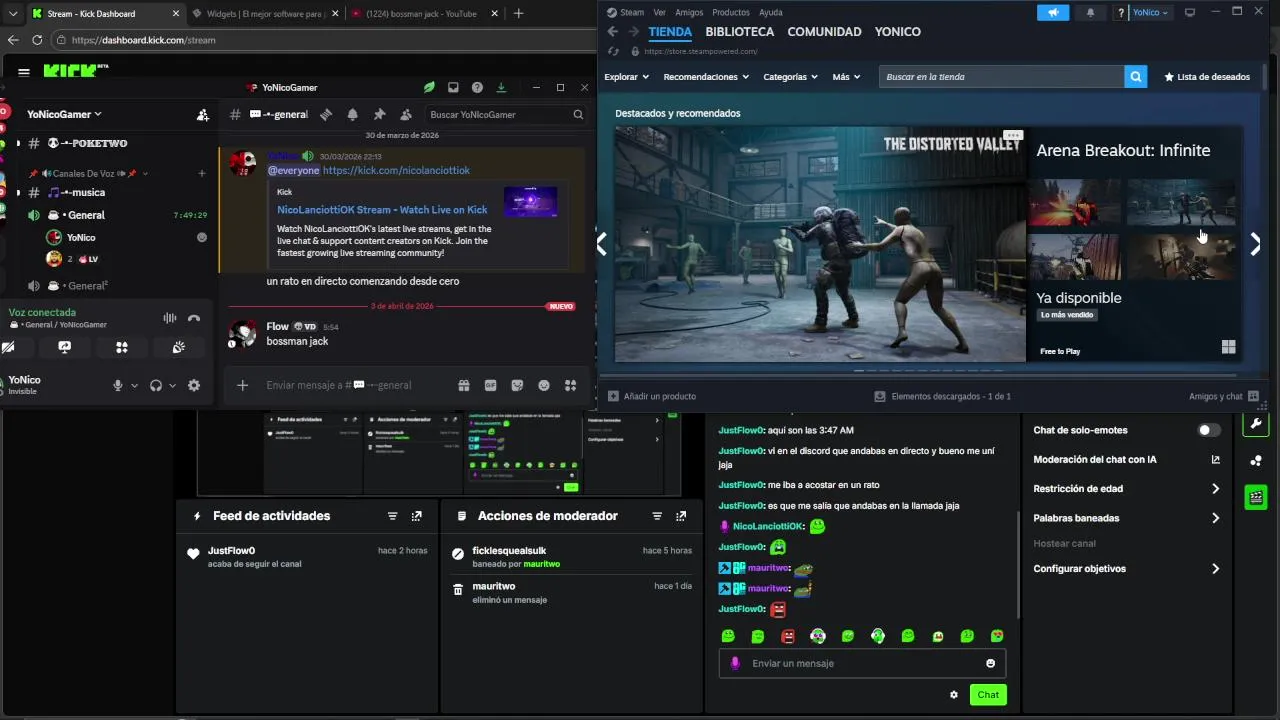
Task: Show pinned messages in Discord channel
Action: [x=379, y=114]
